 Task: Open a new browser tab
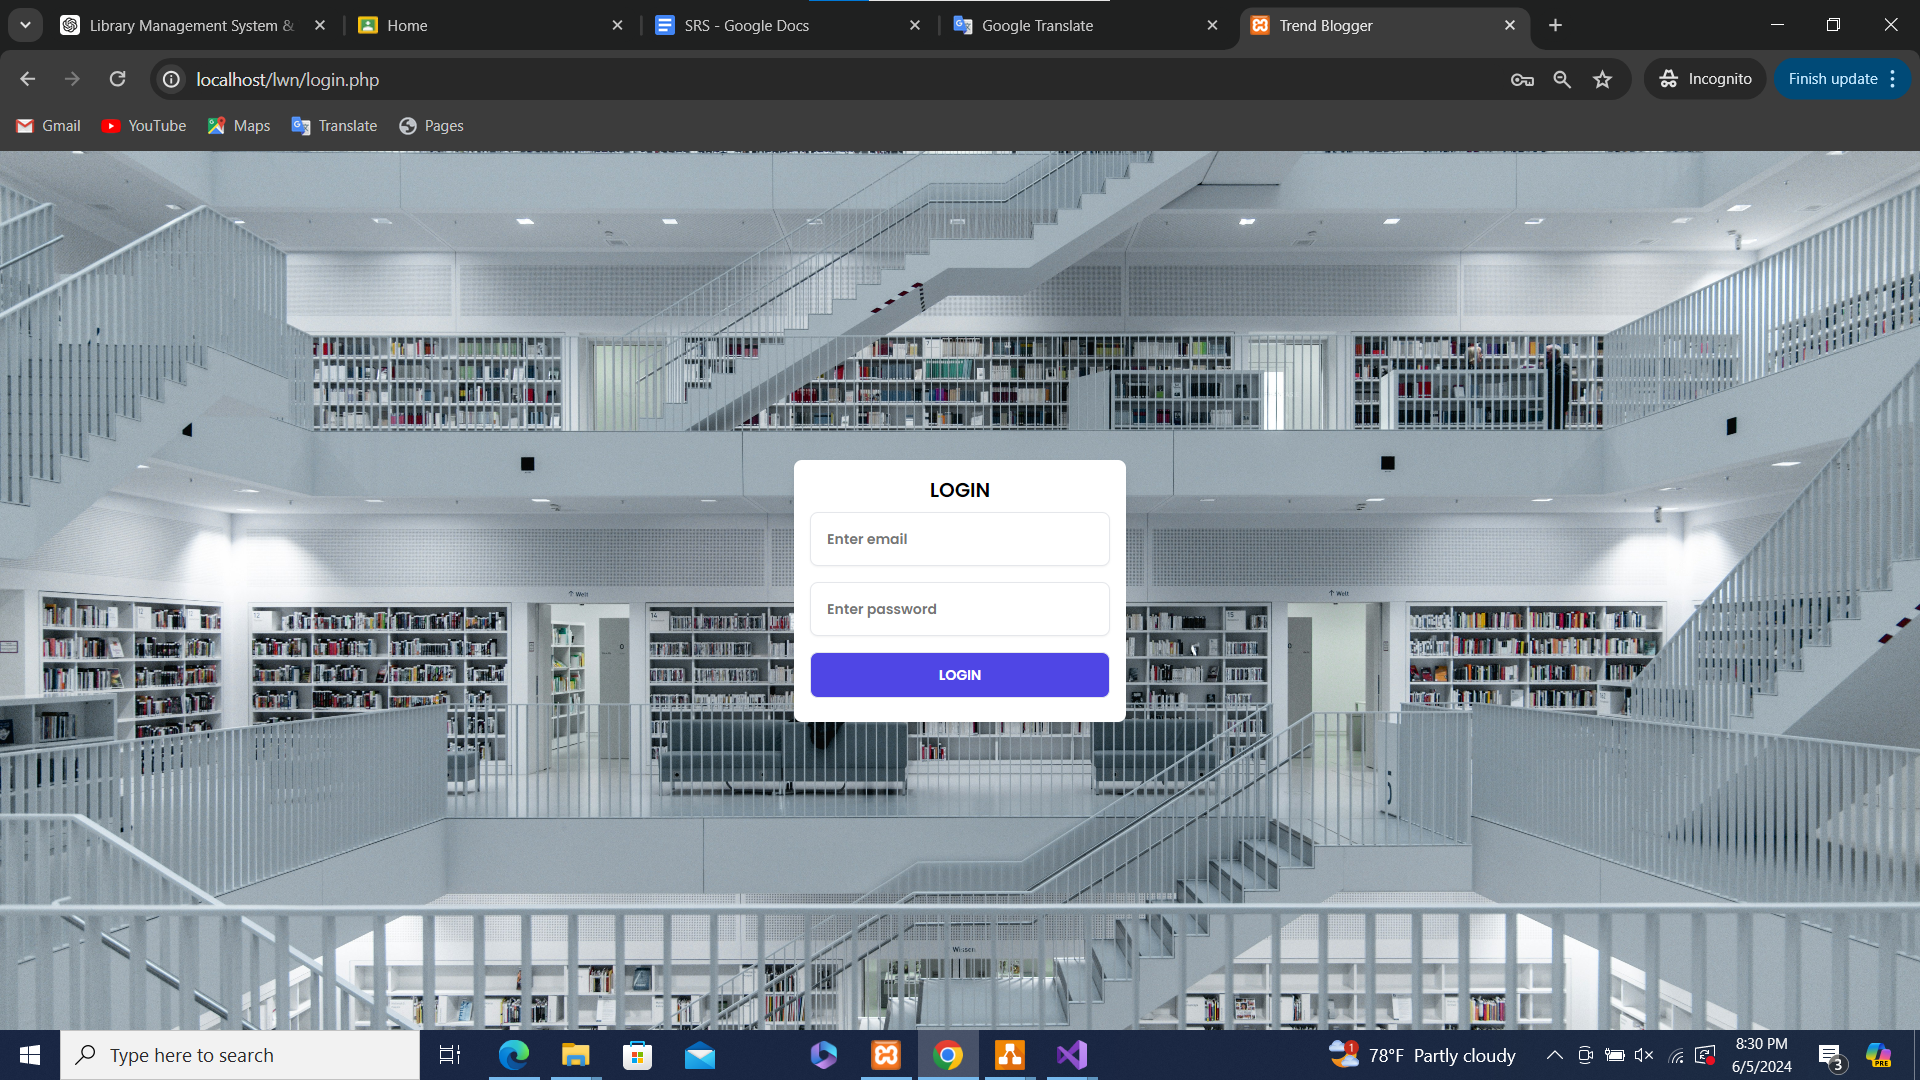1555,26
